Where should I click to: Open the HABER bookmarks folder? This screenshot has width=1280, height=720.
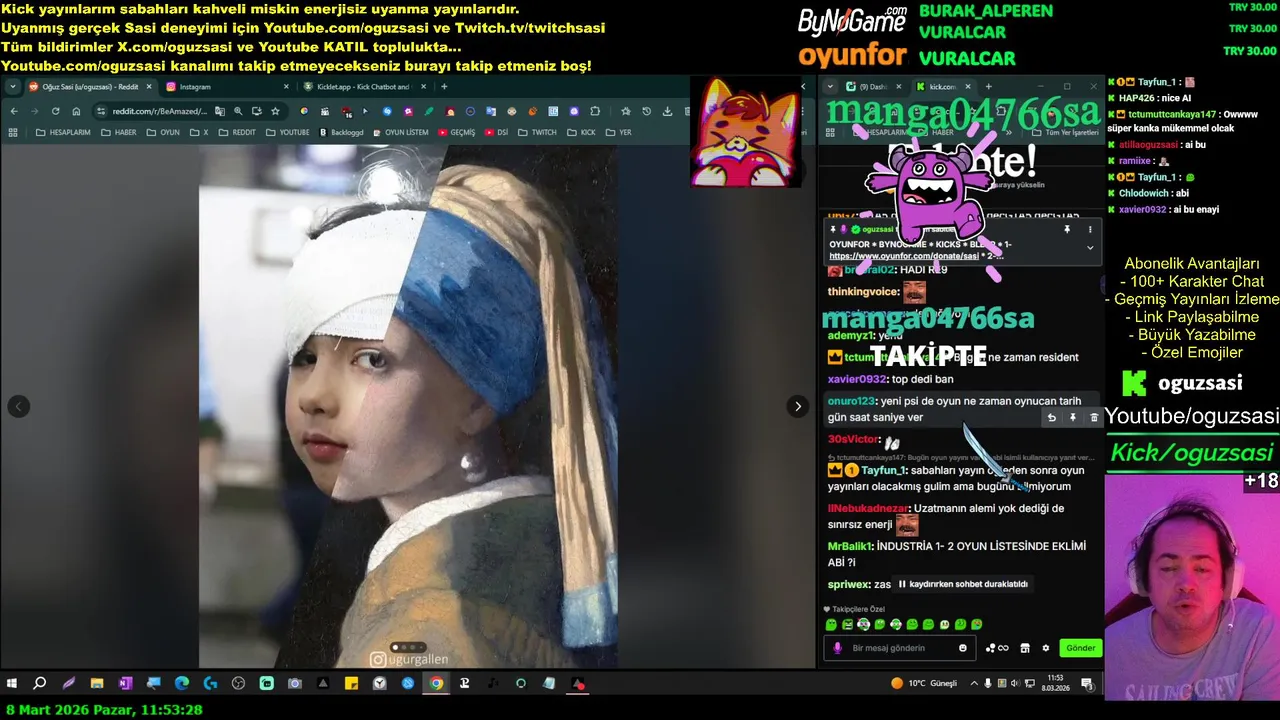119,132
